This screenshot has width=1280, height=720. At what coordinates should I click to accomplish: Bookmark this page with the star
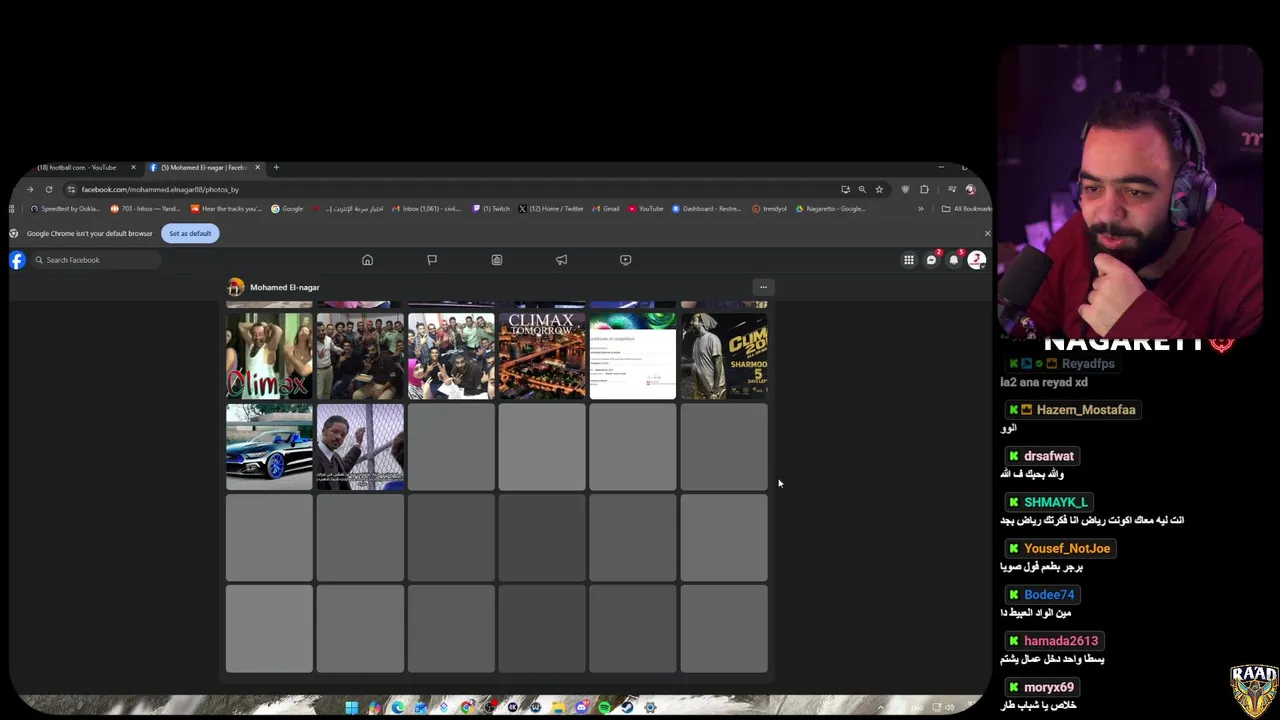(x=879, y=189)
